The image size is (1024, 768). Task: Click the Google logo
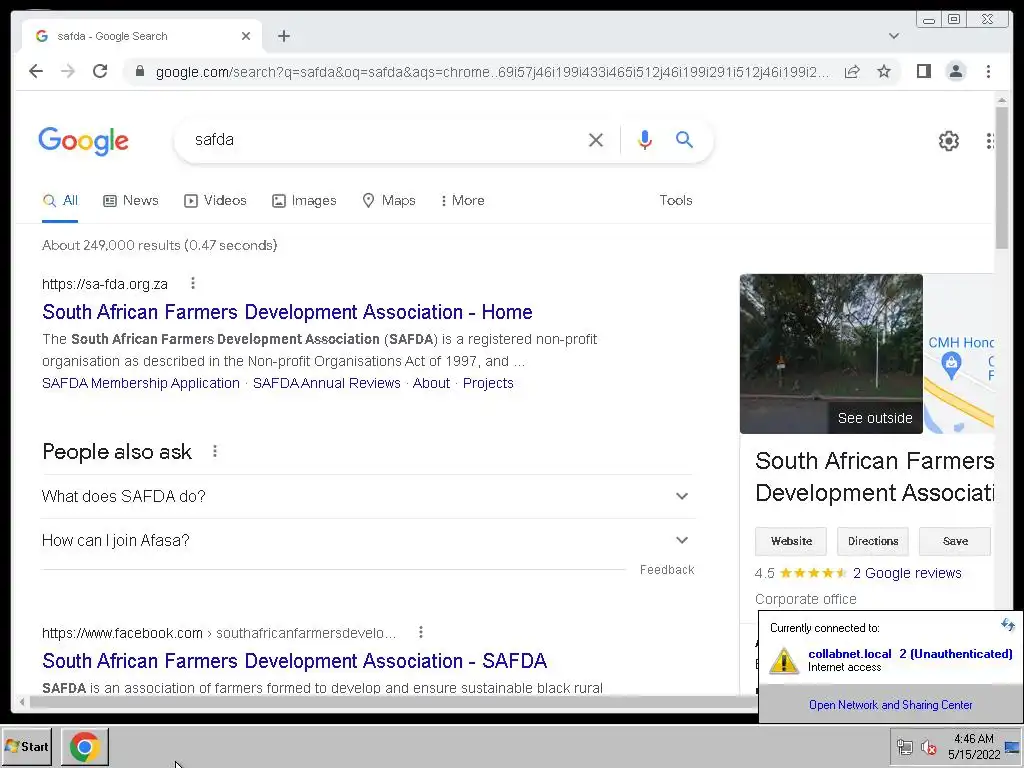pos(84,141)
